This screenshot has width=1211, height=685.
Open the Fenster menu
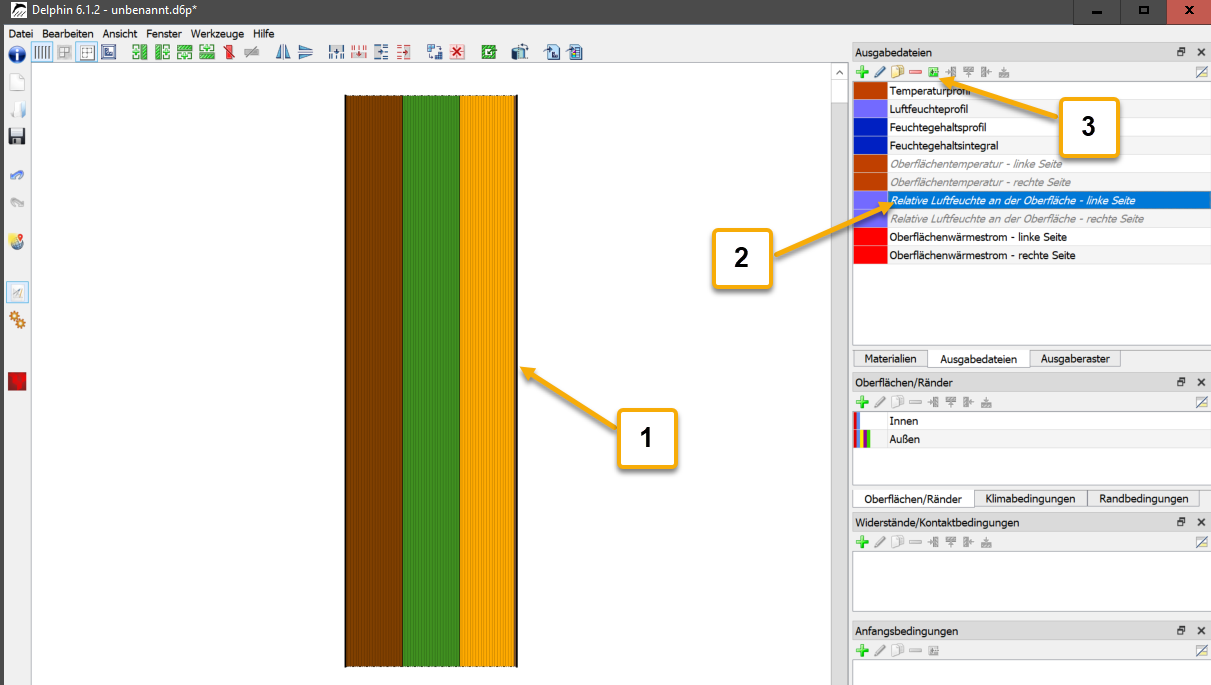[164, 34]
